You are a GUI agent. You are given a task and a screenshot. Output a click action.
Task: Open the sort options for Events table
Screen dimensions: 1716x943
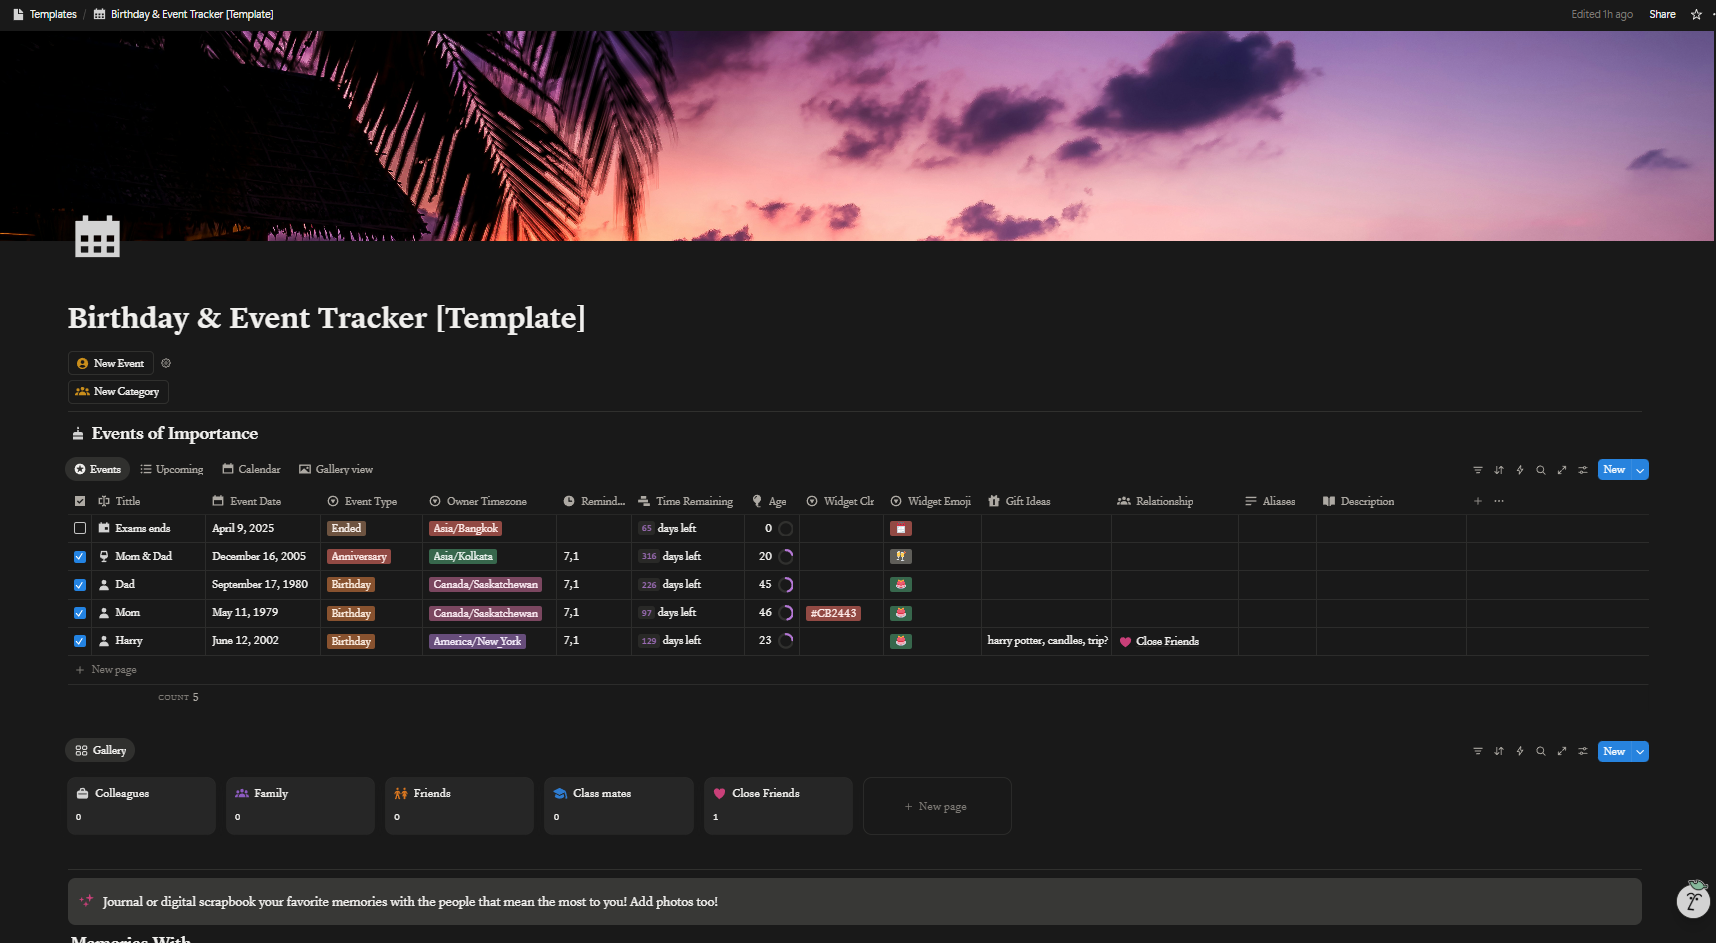coord(1499,469)
